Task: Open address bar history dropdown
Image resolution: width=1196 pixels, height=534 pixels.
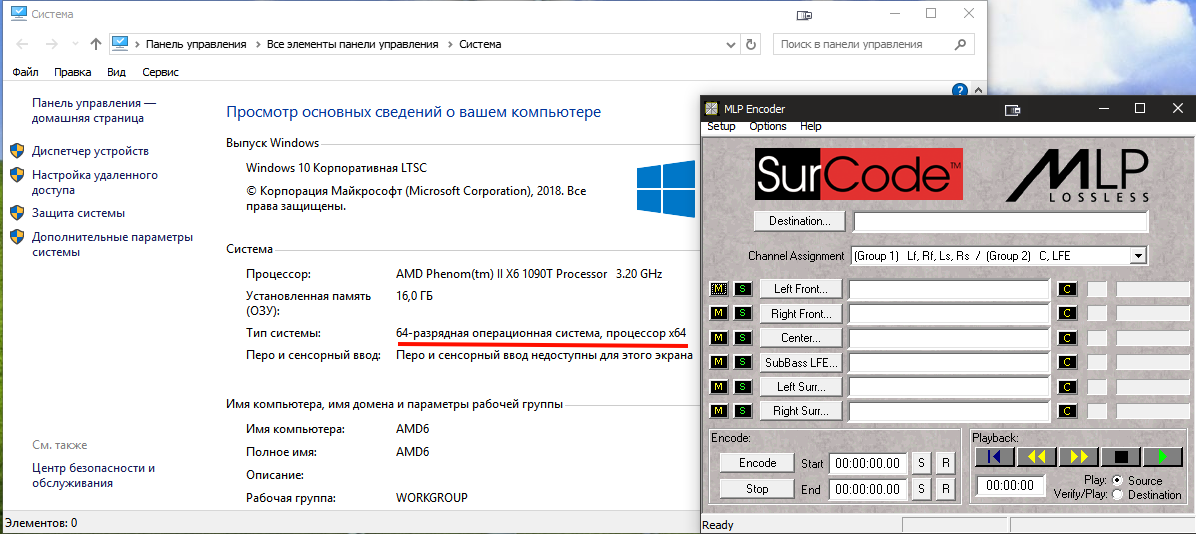Action: tap(731, 44)
